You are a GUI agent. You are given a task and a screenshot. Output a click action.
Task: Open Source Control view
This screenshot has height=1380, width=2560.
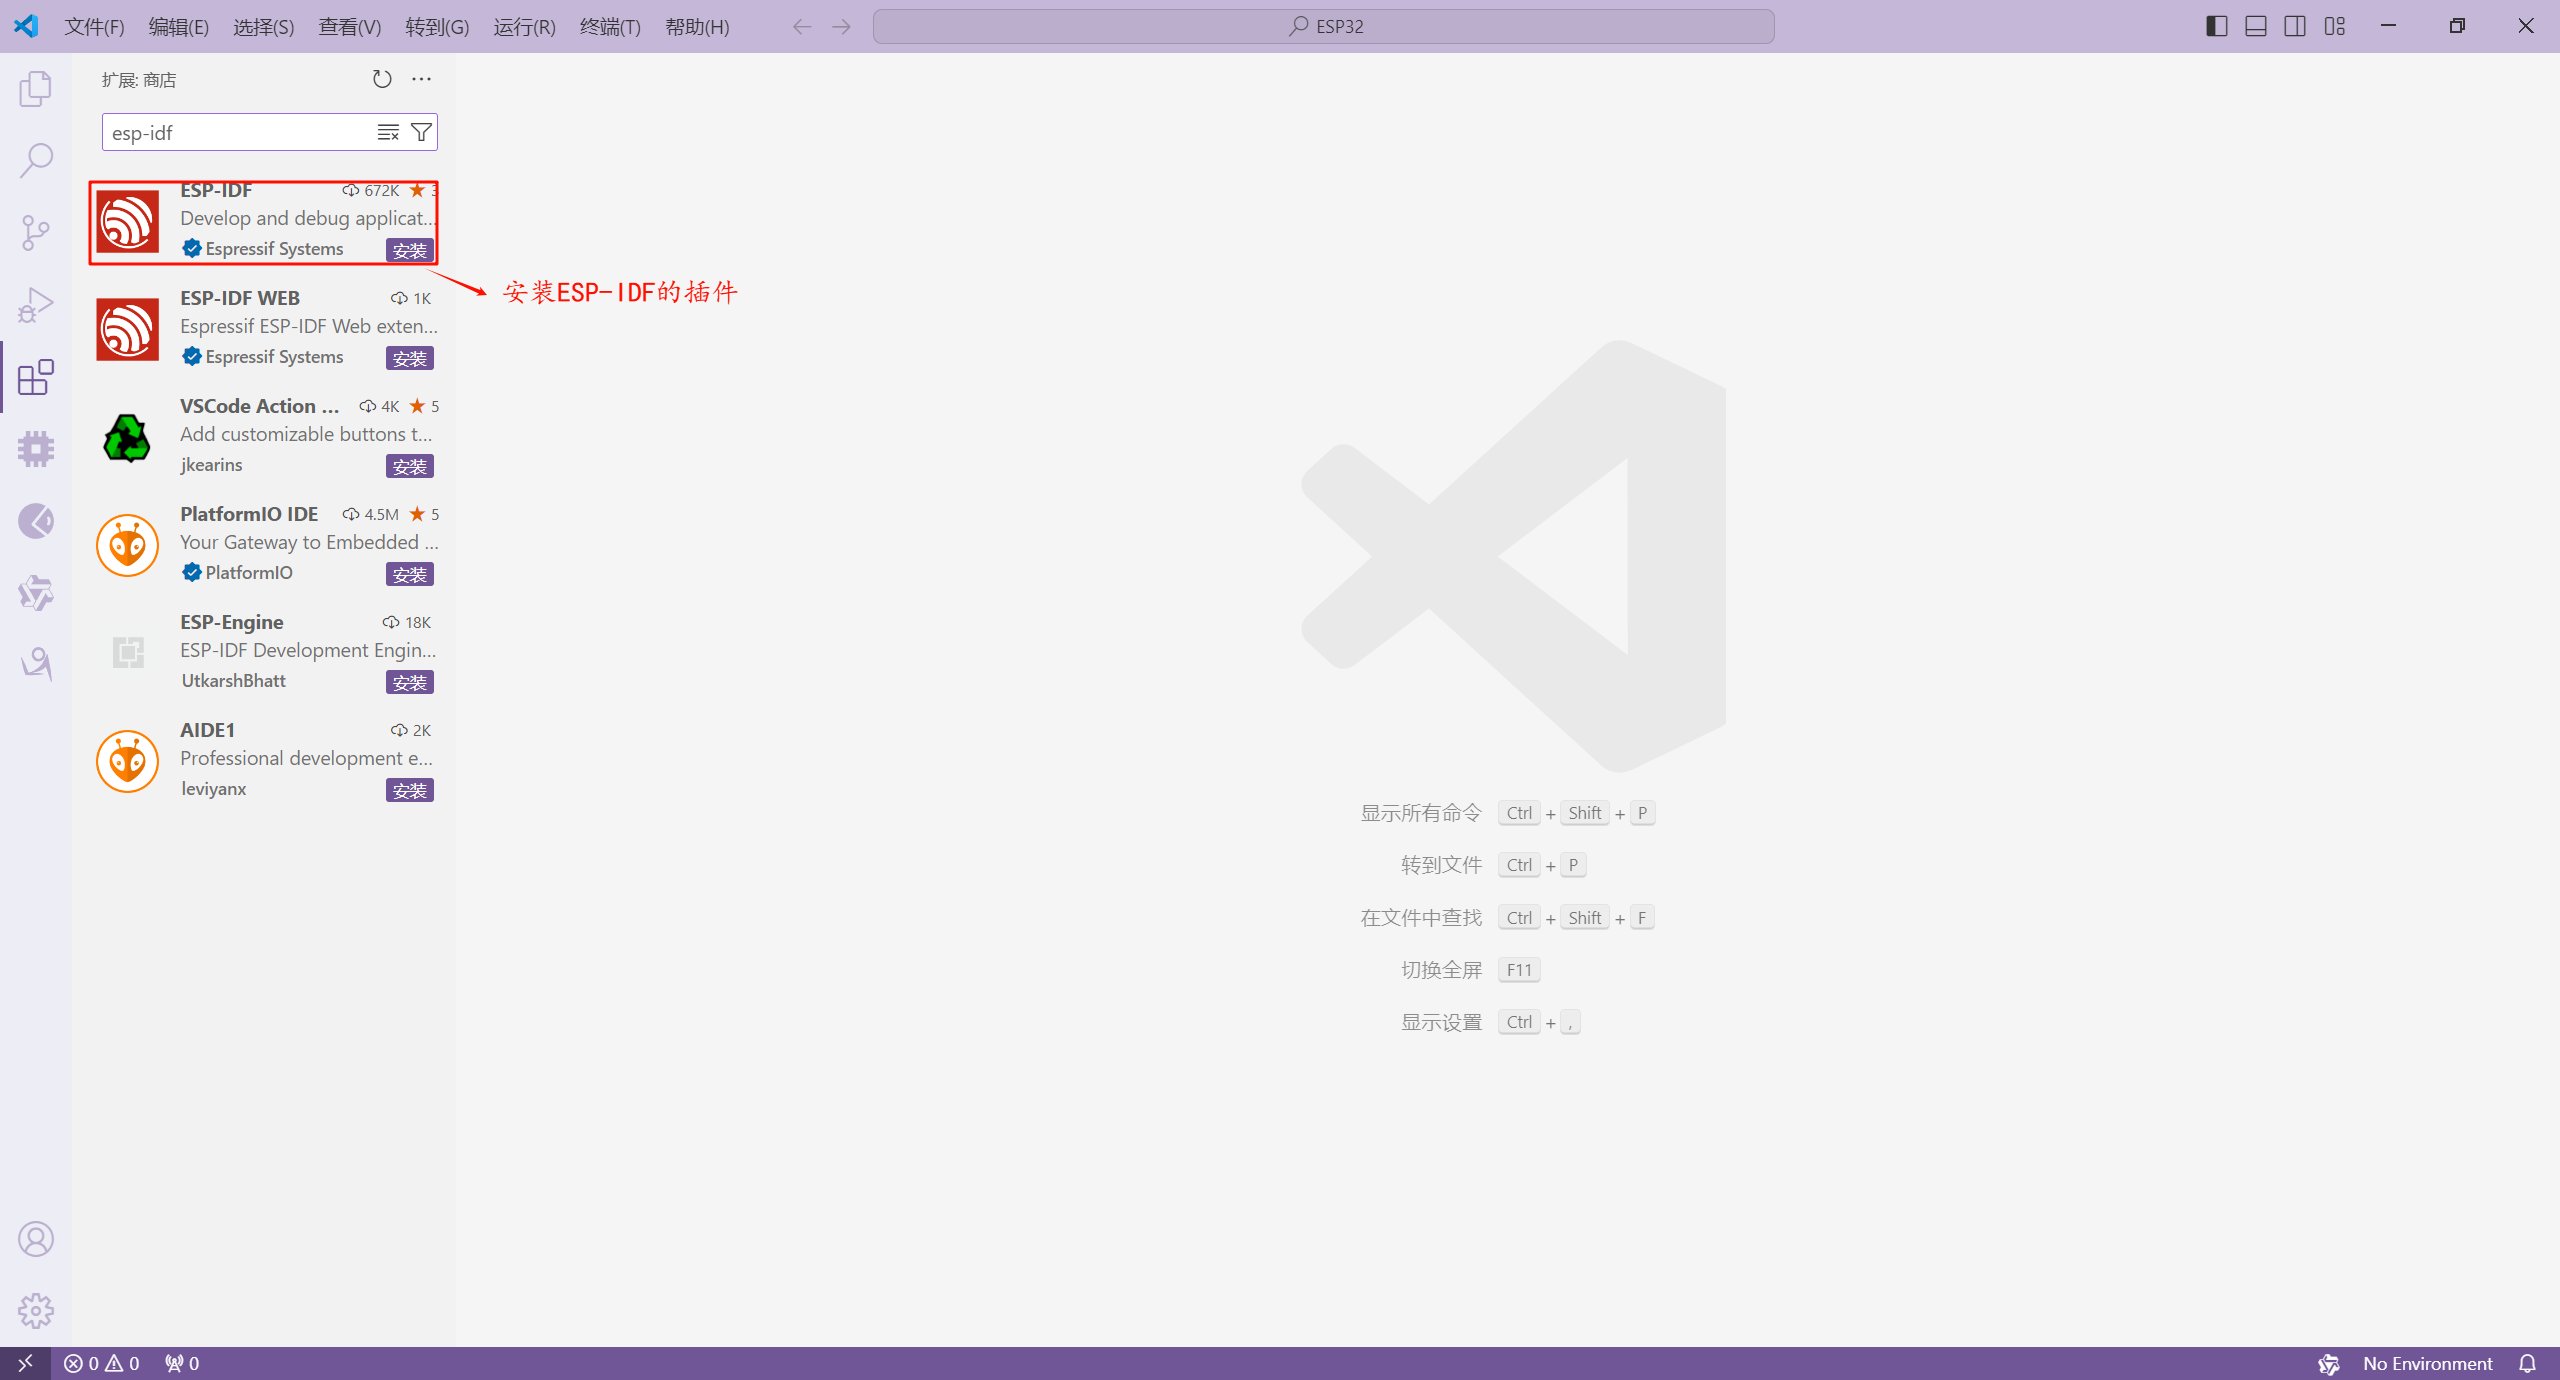click(x=36, y=233)
